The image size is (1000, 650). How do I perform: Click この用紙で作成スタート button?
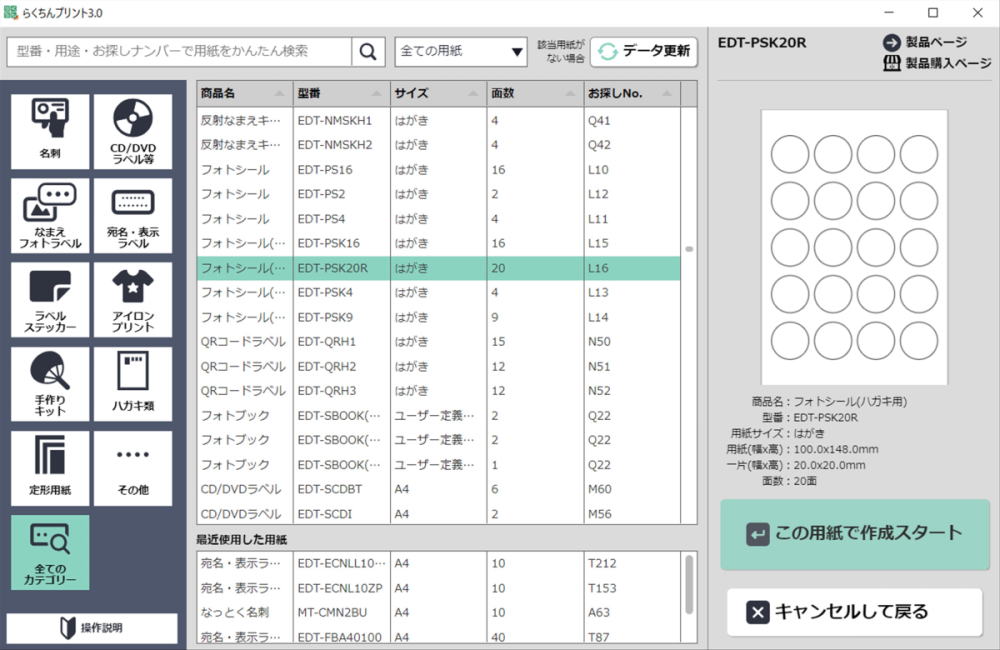(855, 533)
